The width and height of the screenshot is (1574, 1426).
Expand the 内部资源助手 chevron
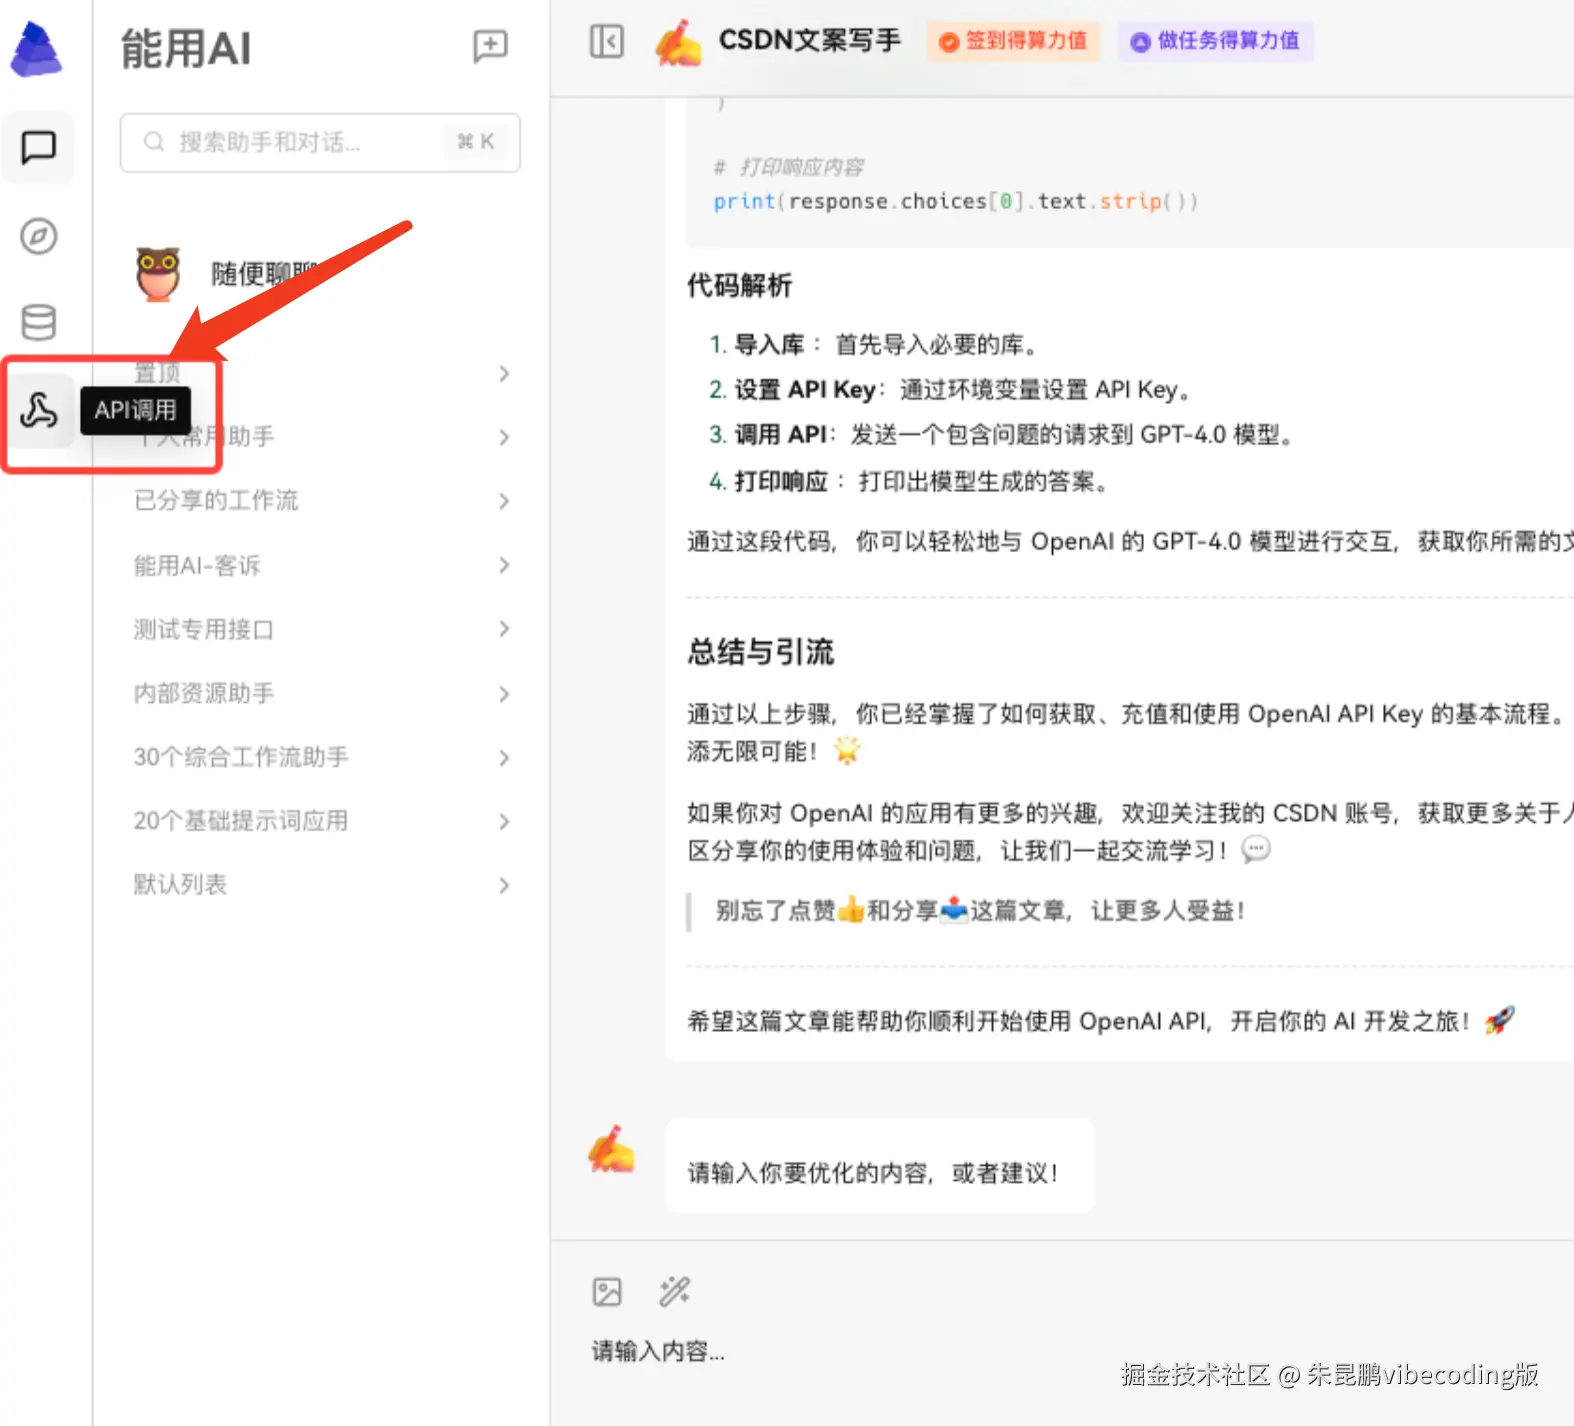click(x=504, y=693)
